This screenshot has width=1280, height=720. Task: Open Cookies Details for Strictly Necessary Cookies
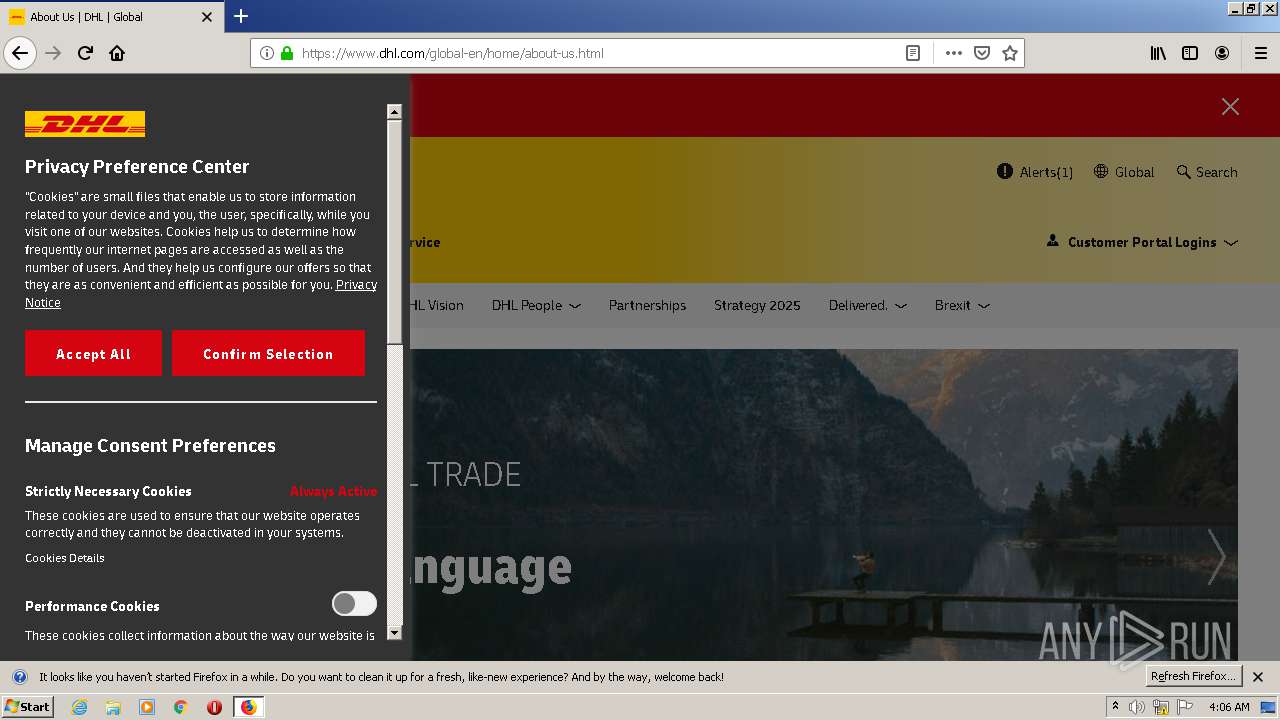pos(65,558)
